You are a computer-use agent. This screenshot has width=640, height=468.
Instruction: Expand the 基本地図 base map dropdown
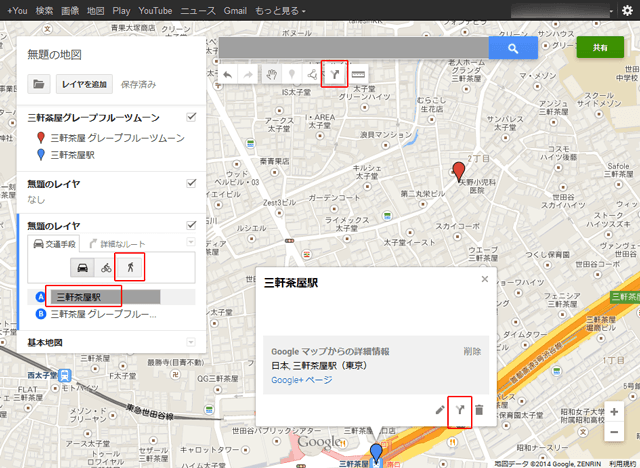(191, 342)
